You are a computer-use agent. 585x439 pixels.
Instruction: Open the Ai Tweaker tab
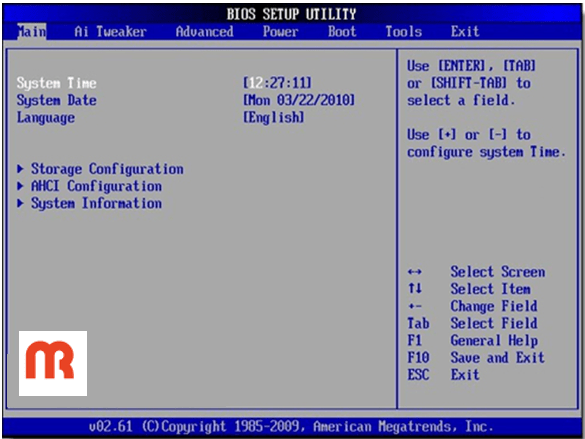pyautogui.click(x=110, y=32)
